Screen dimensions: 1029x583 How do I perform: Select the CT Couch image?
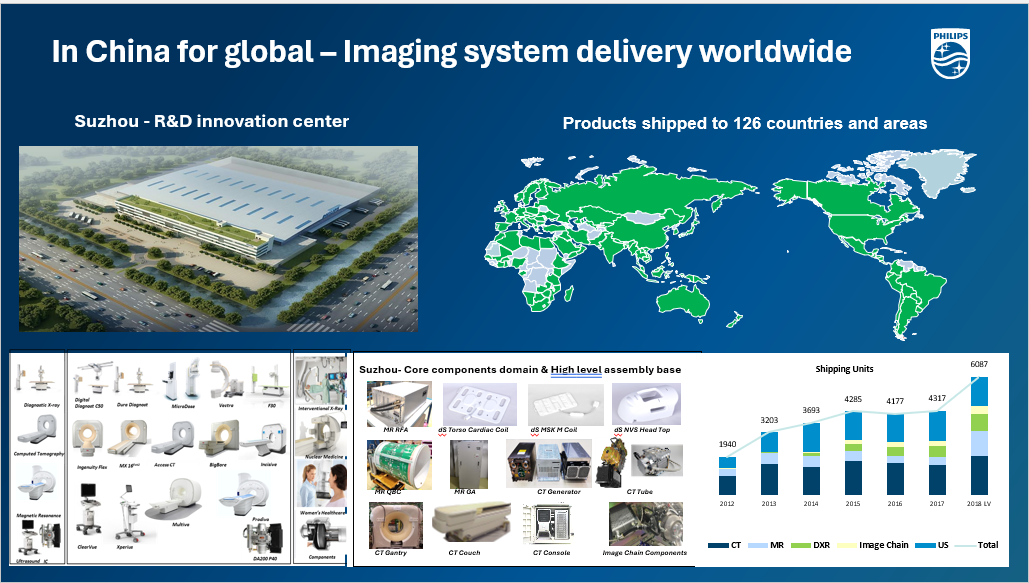click(470, 523)
